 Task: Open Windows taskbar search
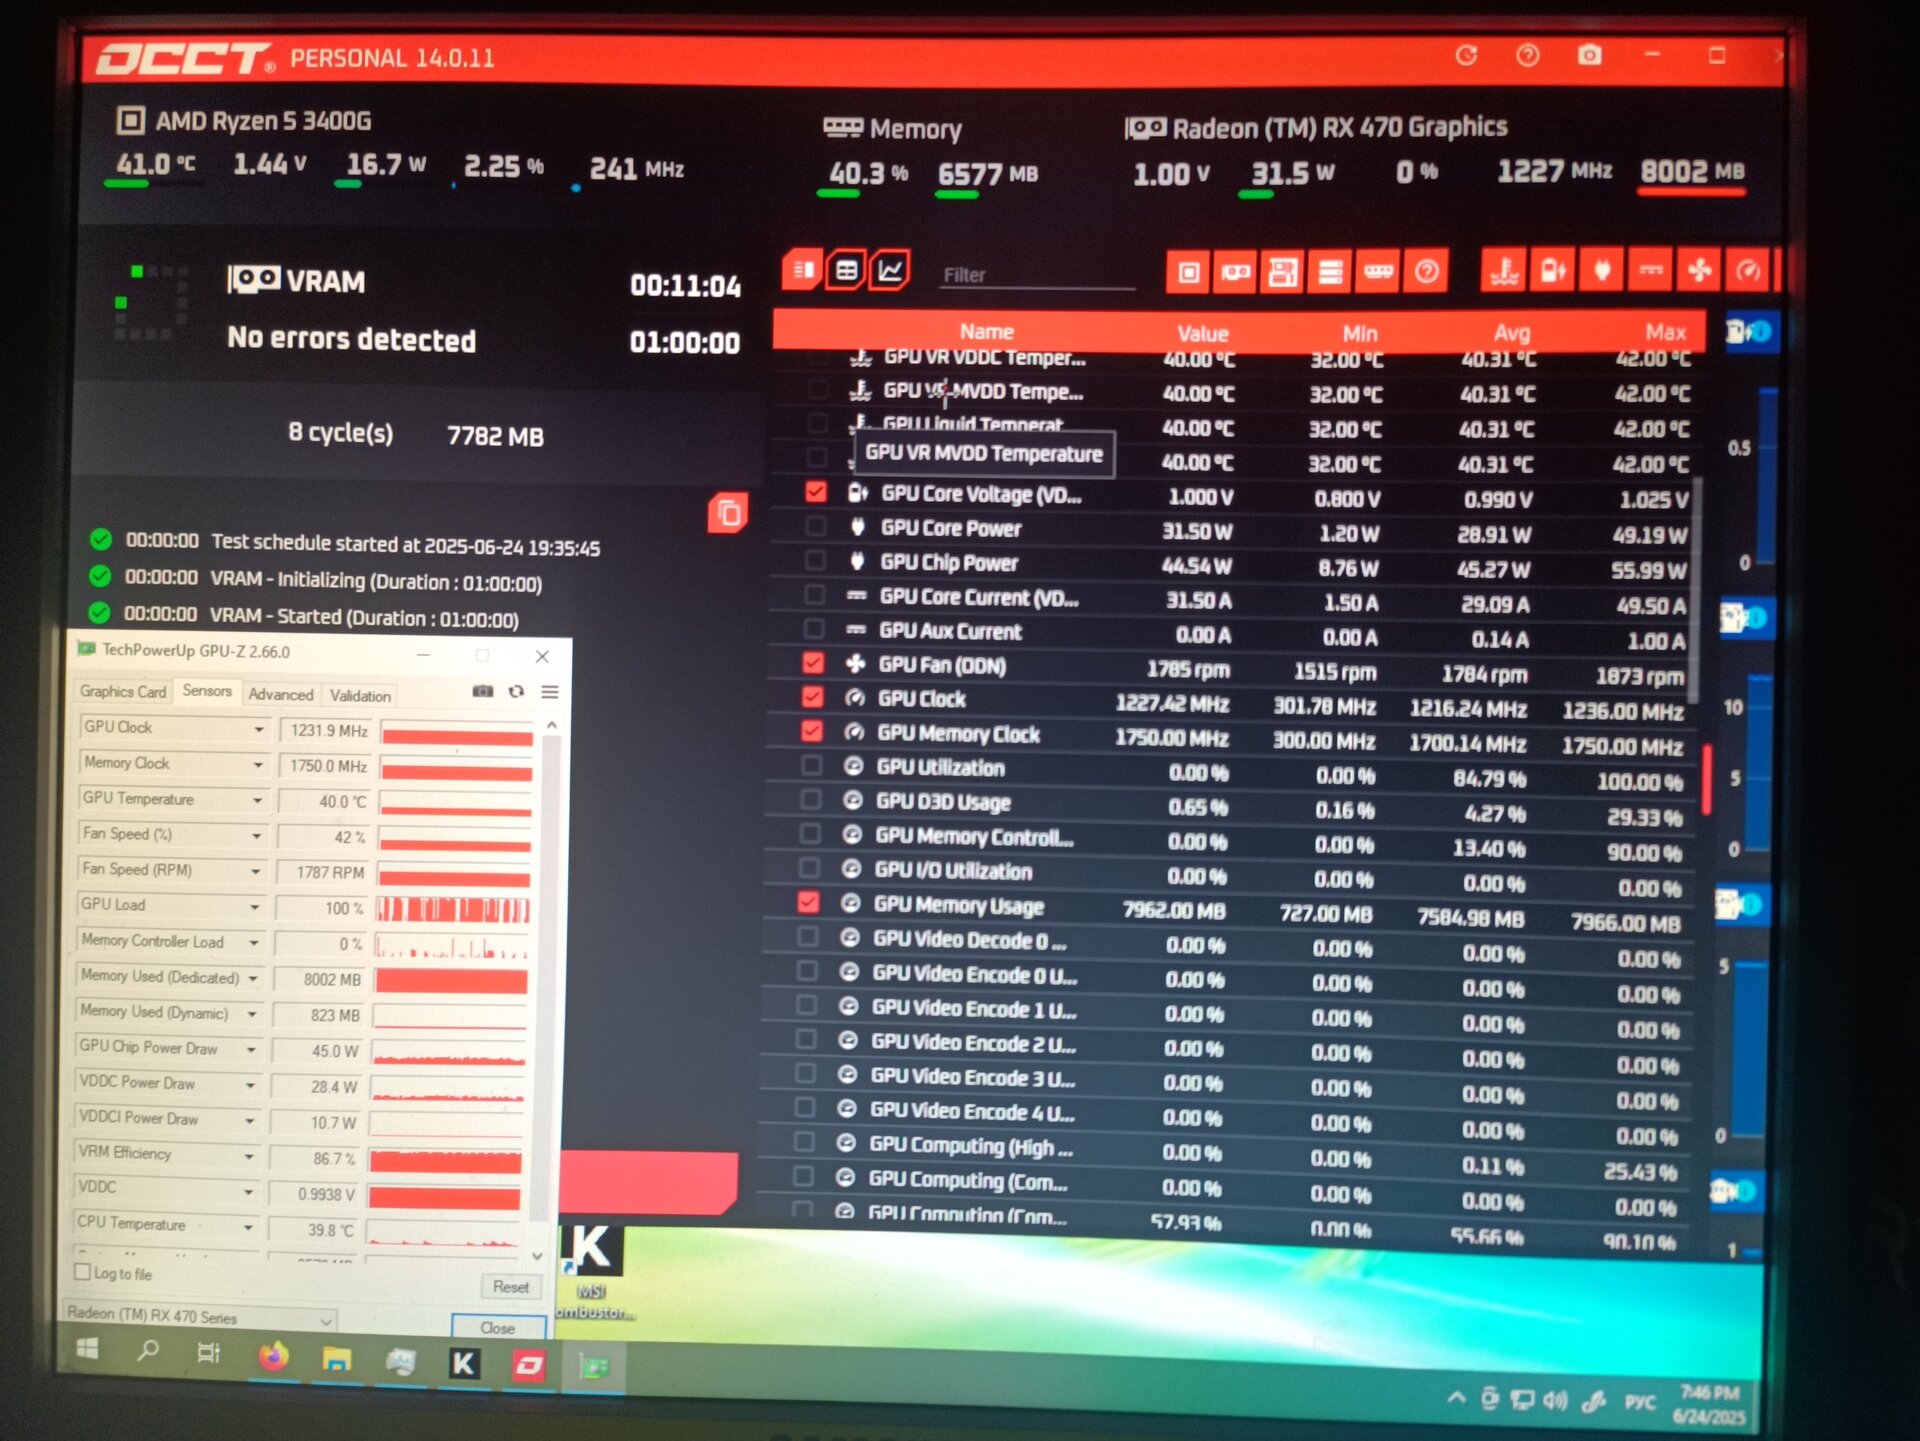(148, 1350)
